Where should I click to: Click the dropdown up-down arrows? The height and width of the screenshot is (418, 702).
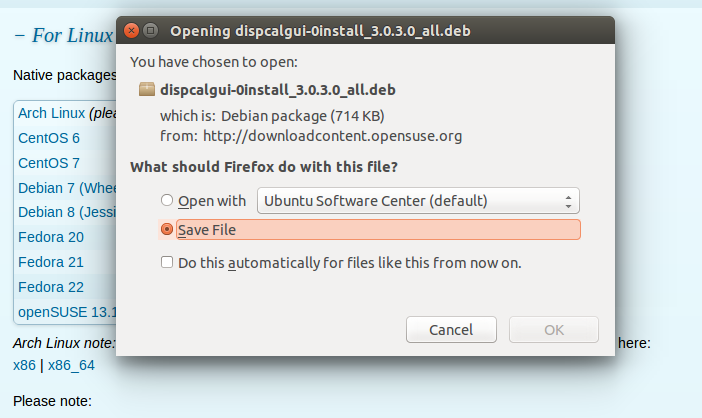pos(568,201)
